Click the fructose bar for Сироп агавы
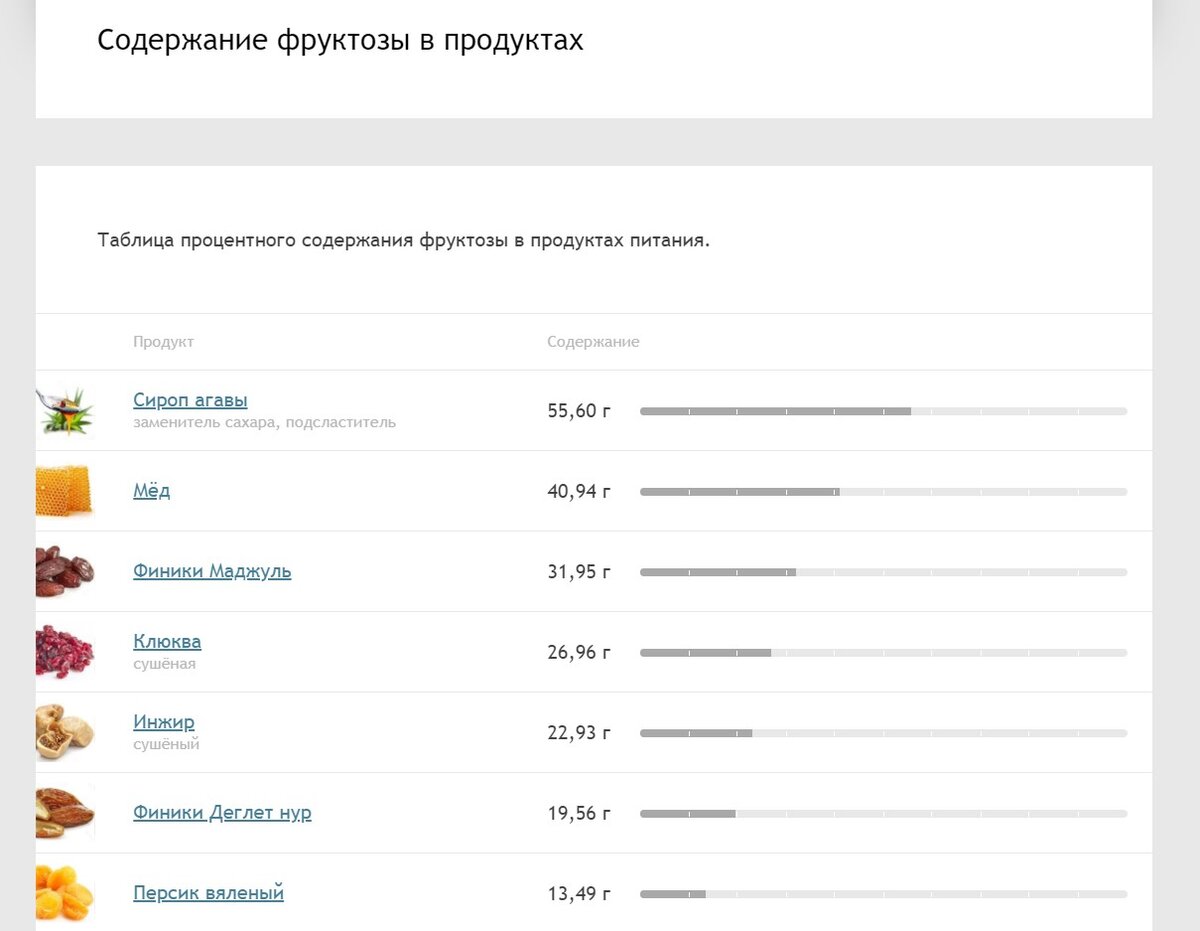The width and height of the screenshot is (1200, 931). tap(883, 411)
